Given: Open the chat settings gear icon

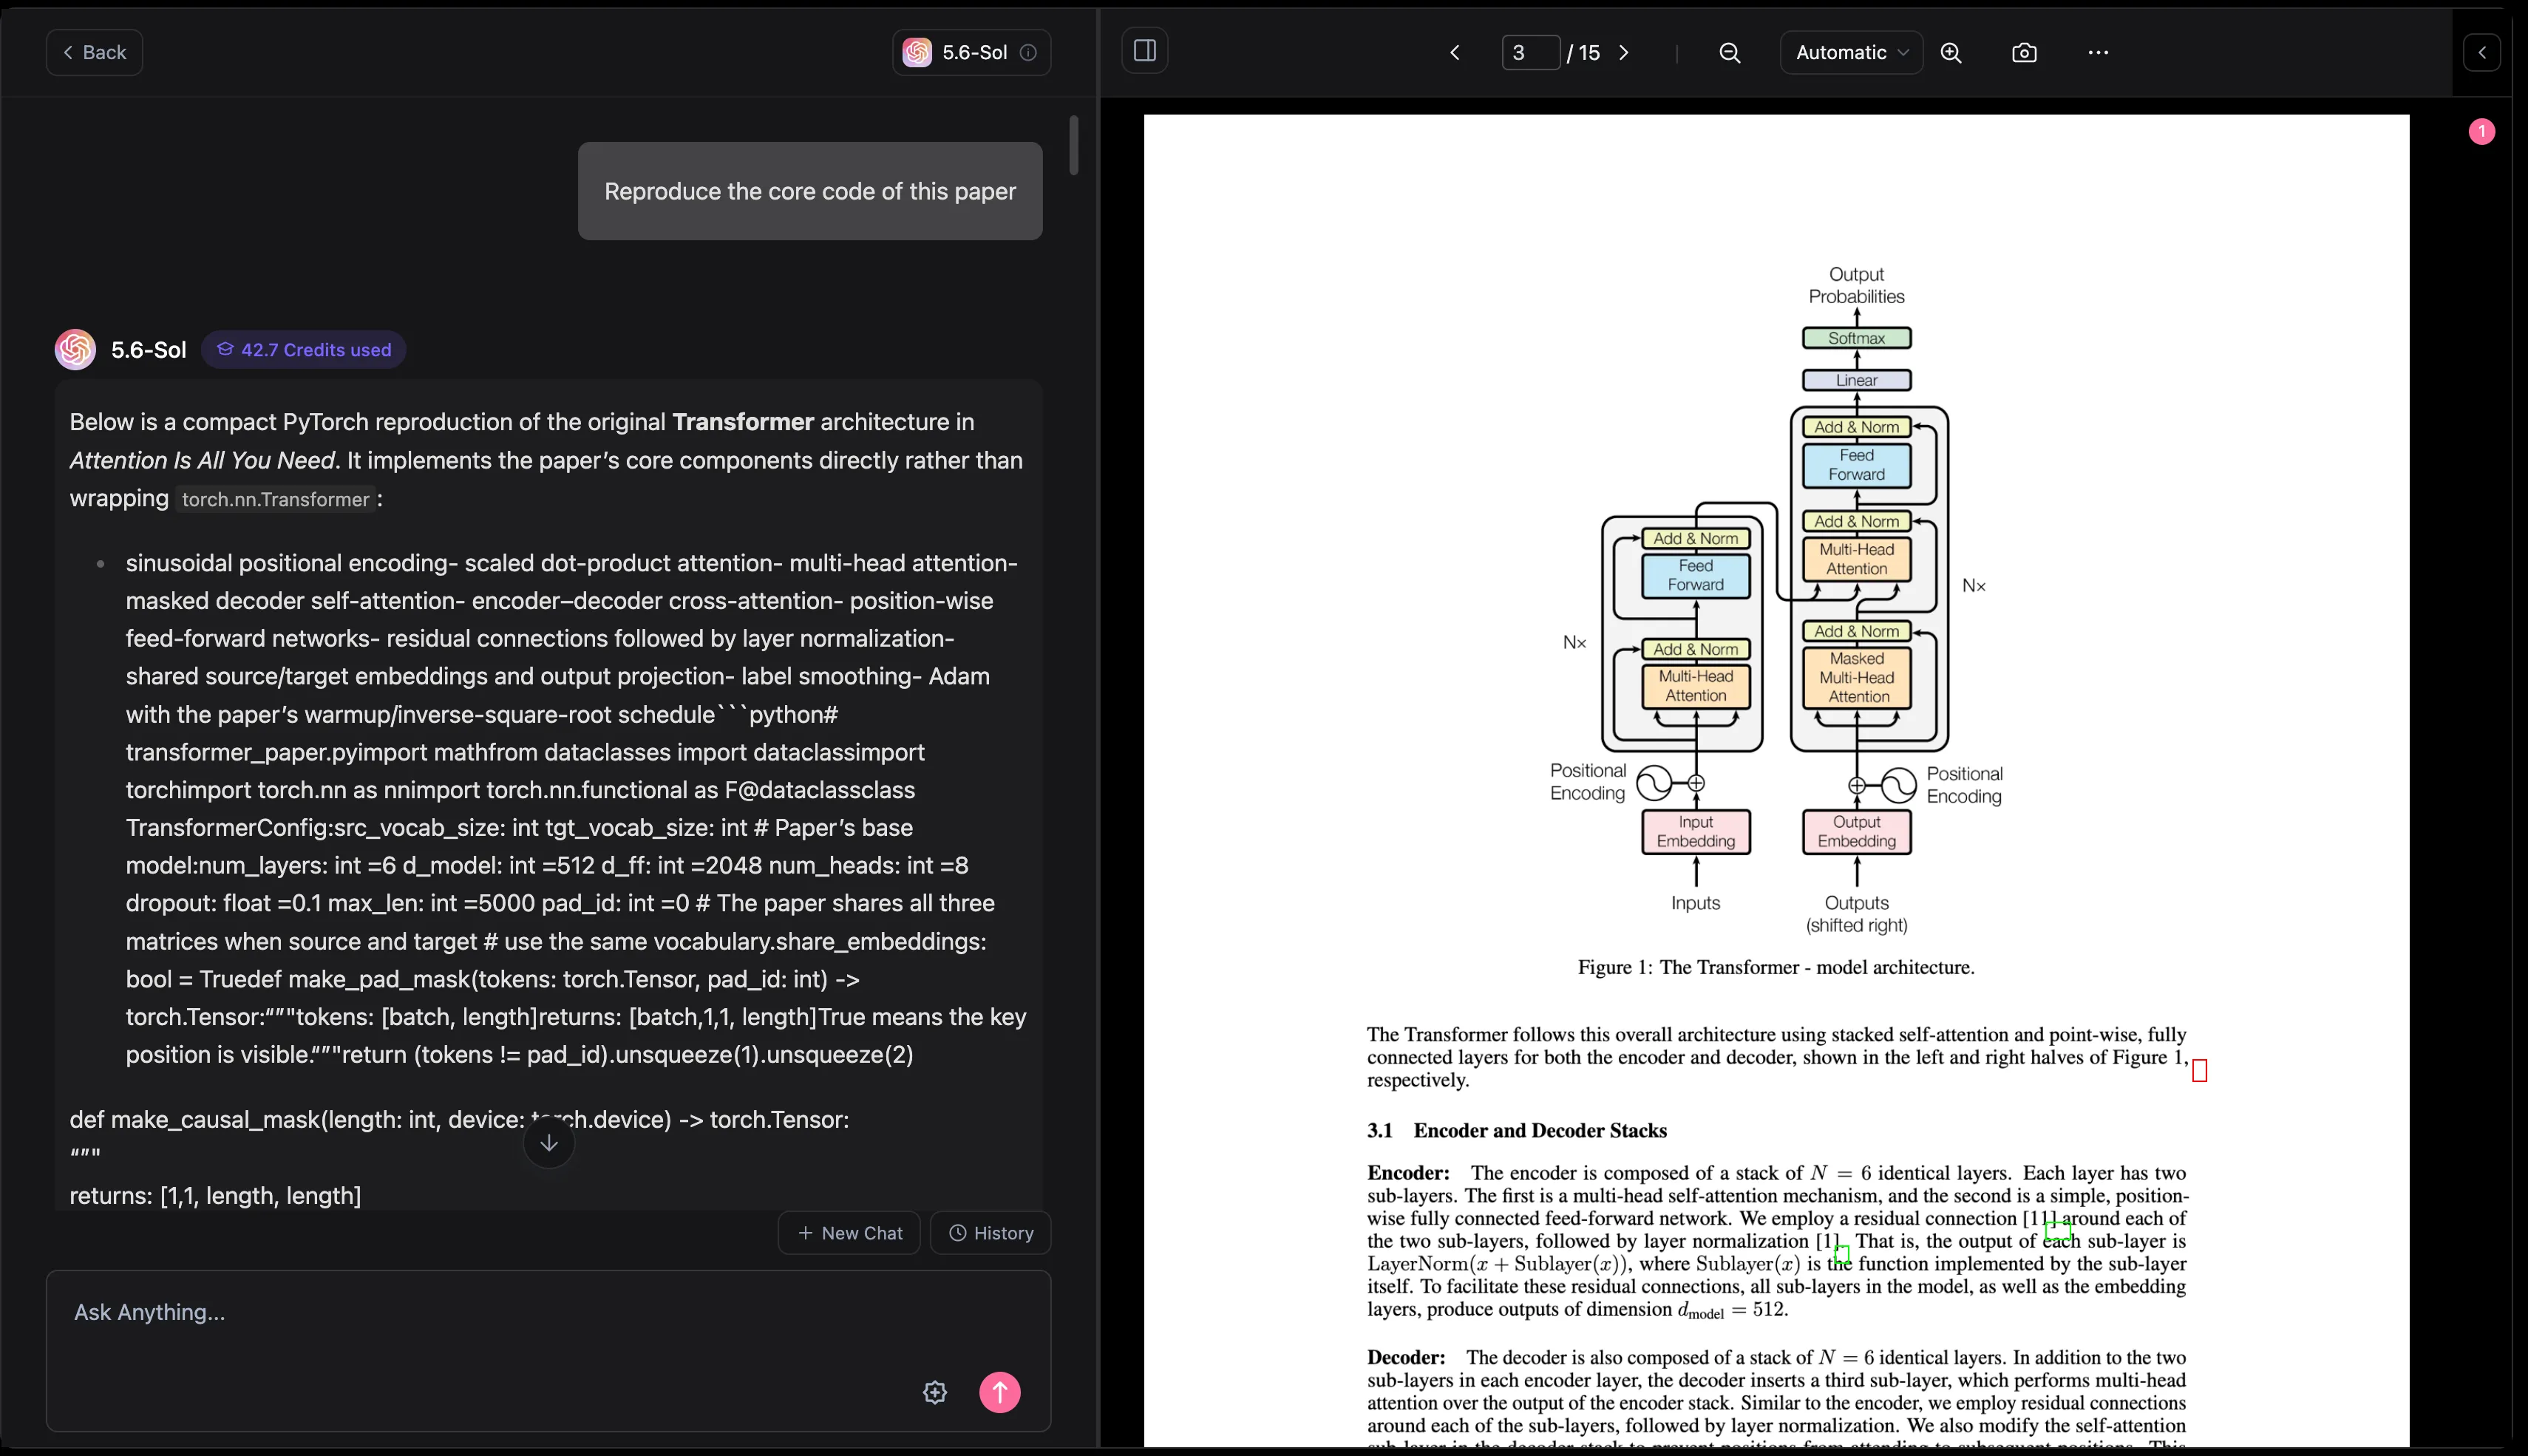Looking at the screenshot, I should point(935,1392).
